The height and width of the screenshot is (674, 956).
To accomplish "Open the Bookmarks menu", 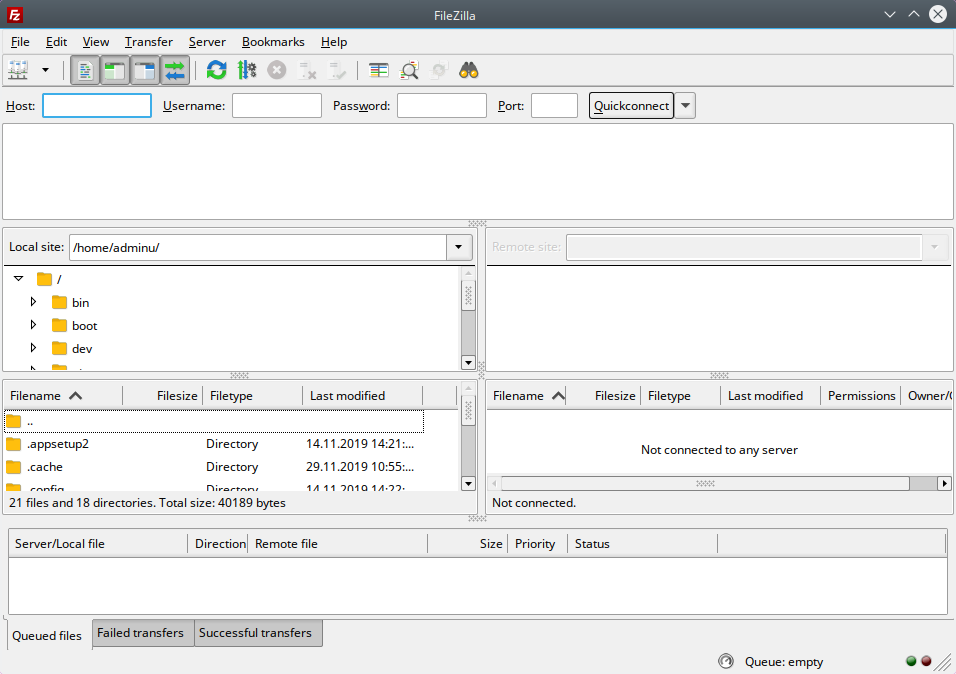I will click(x=273, y=42).
